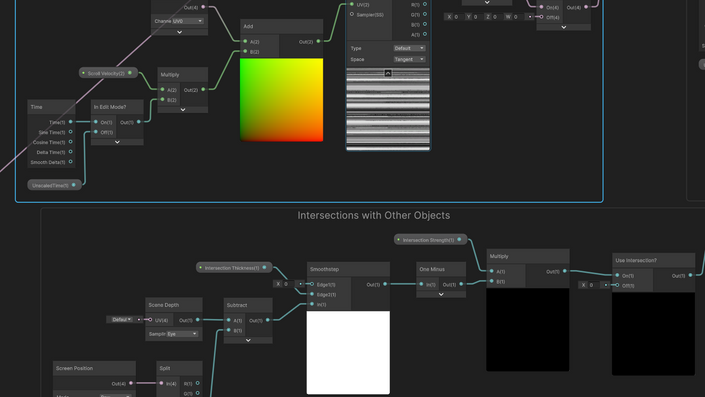Click the Smoothstep node's Out(1) port
The width and height of the screenshot is (705, 397).
tap(385, 284)
